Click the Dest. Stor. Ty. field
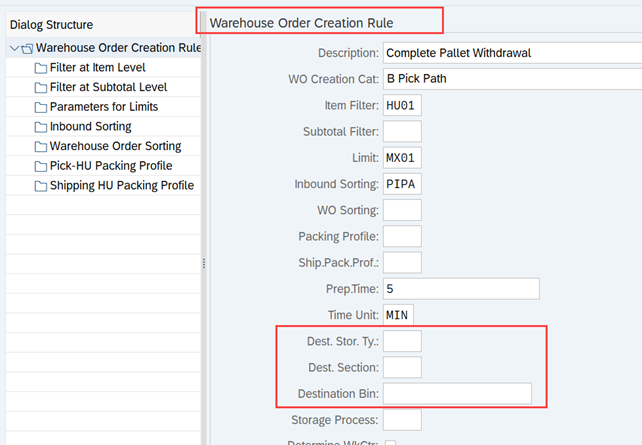The width and height of the screenshot is (642, 445). 402,341
